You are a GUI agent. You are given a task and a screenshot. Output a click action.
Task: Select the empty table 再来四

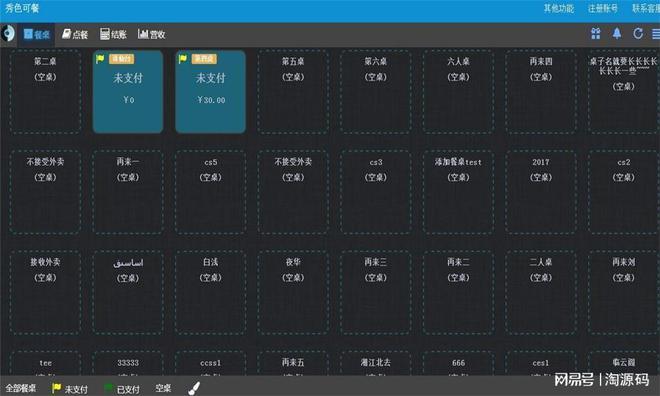pos(541,92)
